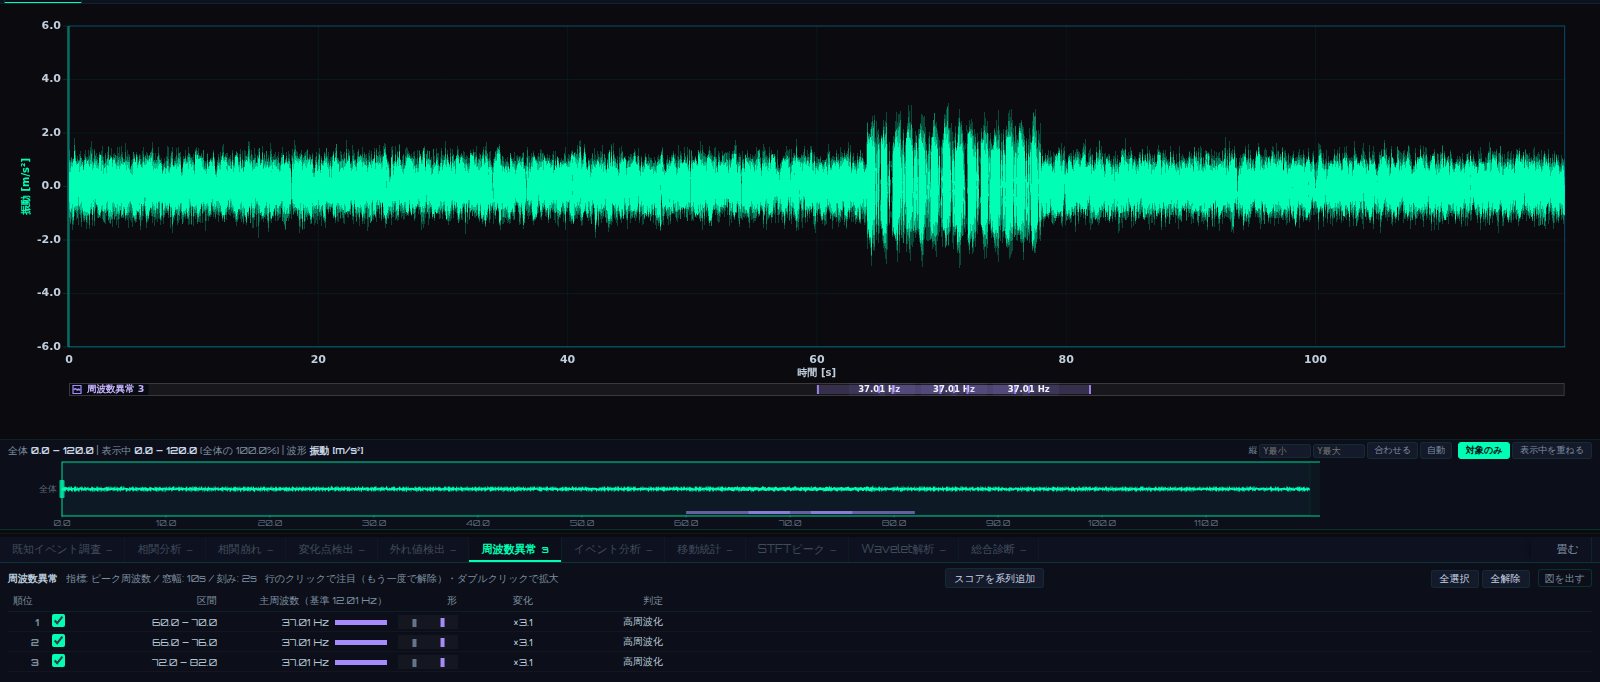Screen dimensions: 1600x682
Task: Open the 相関崩れ tab
Action: (x=245, y=549)
